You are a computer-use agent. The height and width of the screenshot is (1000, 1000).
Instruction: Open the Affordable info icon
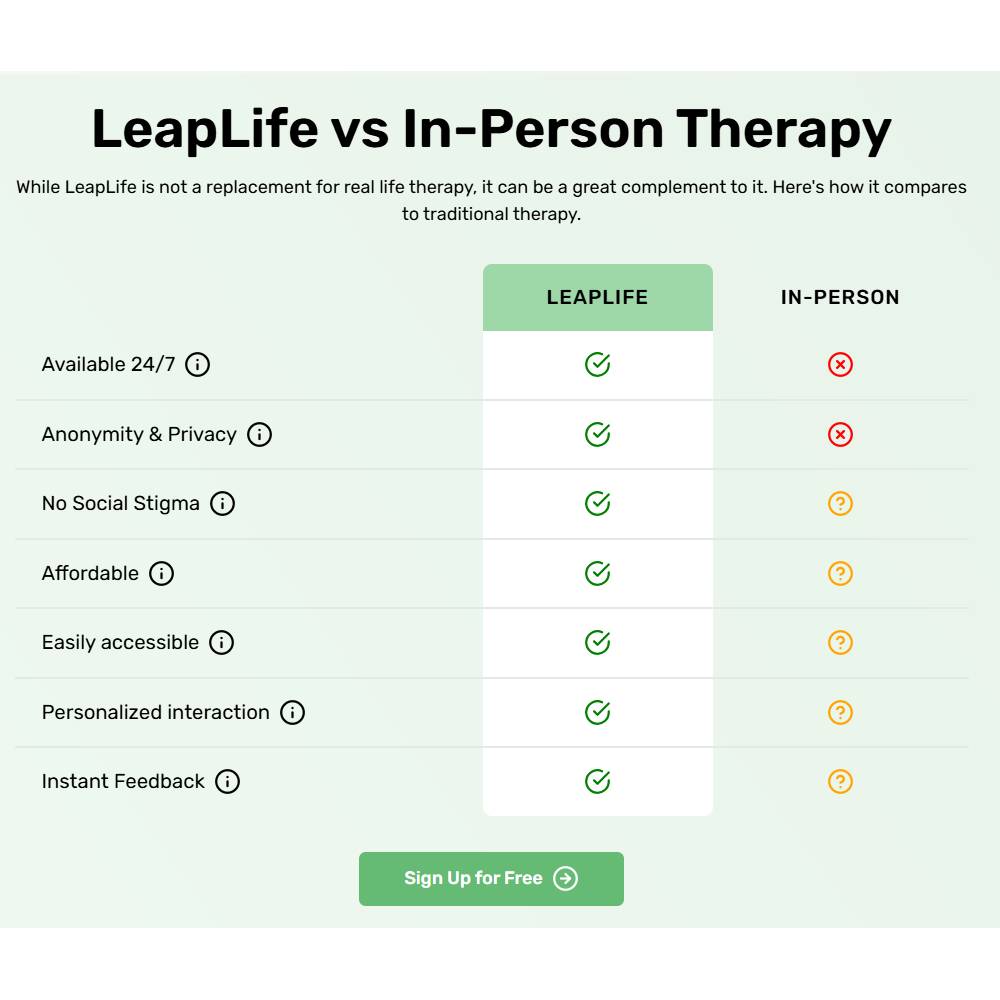(161, 573)
